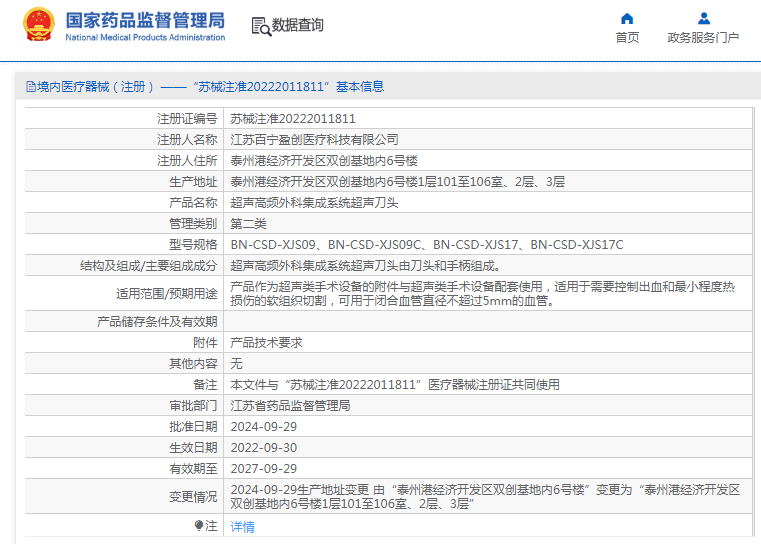The height and width of the screenshot is (544, 761).
Task: Click the 产品储存条件及有效期 label
Action: pyautogui.click(x=157, y=322)
